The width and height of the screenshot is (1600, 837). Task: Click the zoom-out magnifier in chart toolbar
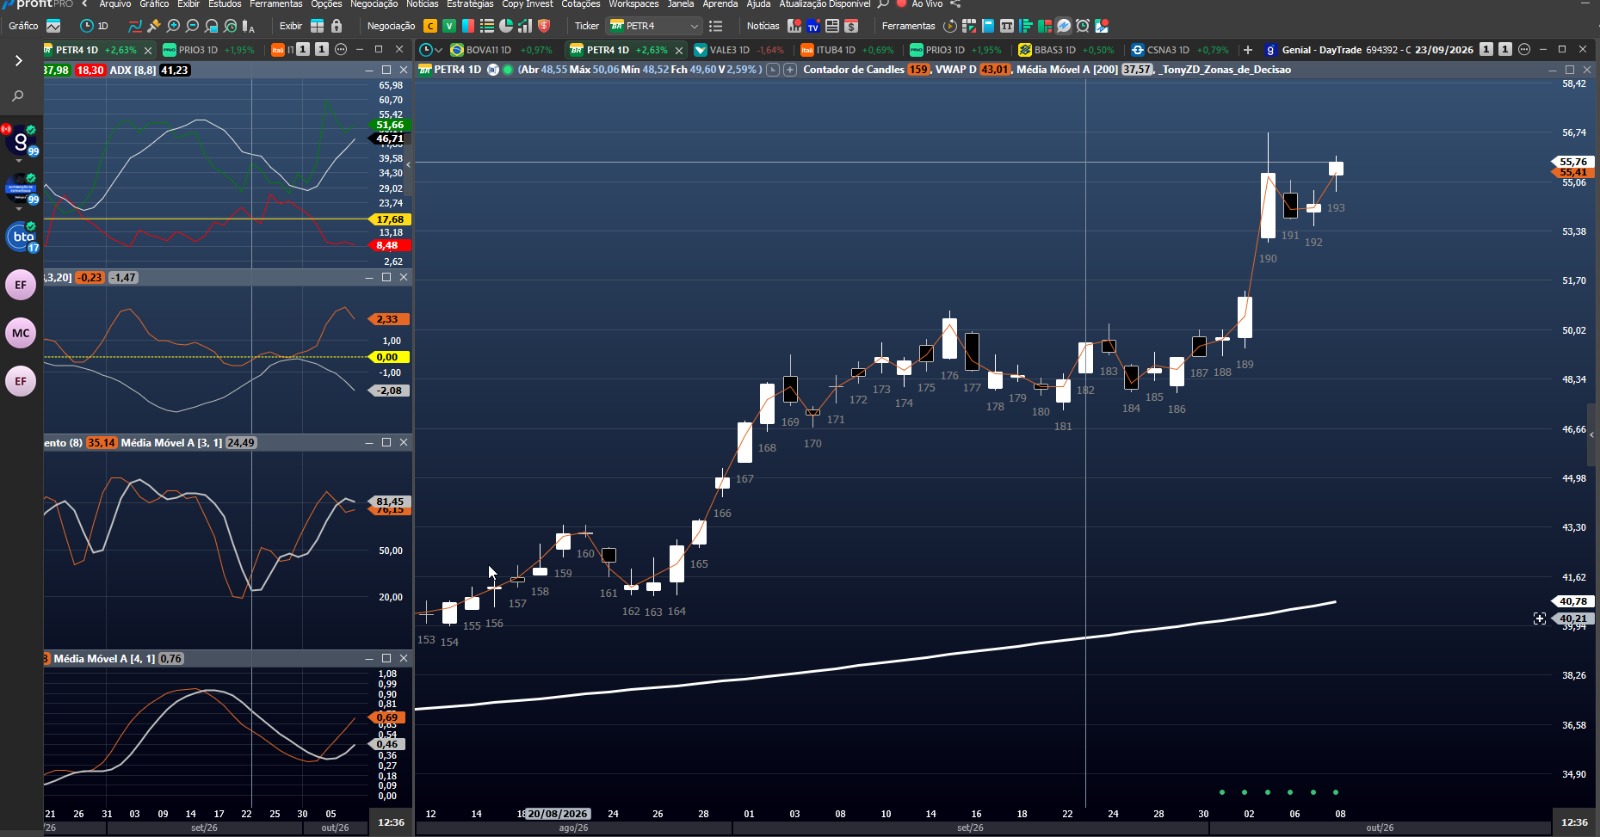tap(192, 26)
